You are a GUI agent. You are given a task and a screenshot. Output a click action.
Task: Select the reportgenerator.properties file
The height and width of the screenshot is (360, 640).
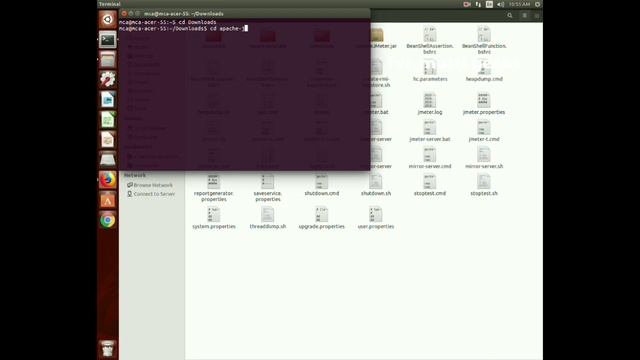tap(214, 188)
